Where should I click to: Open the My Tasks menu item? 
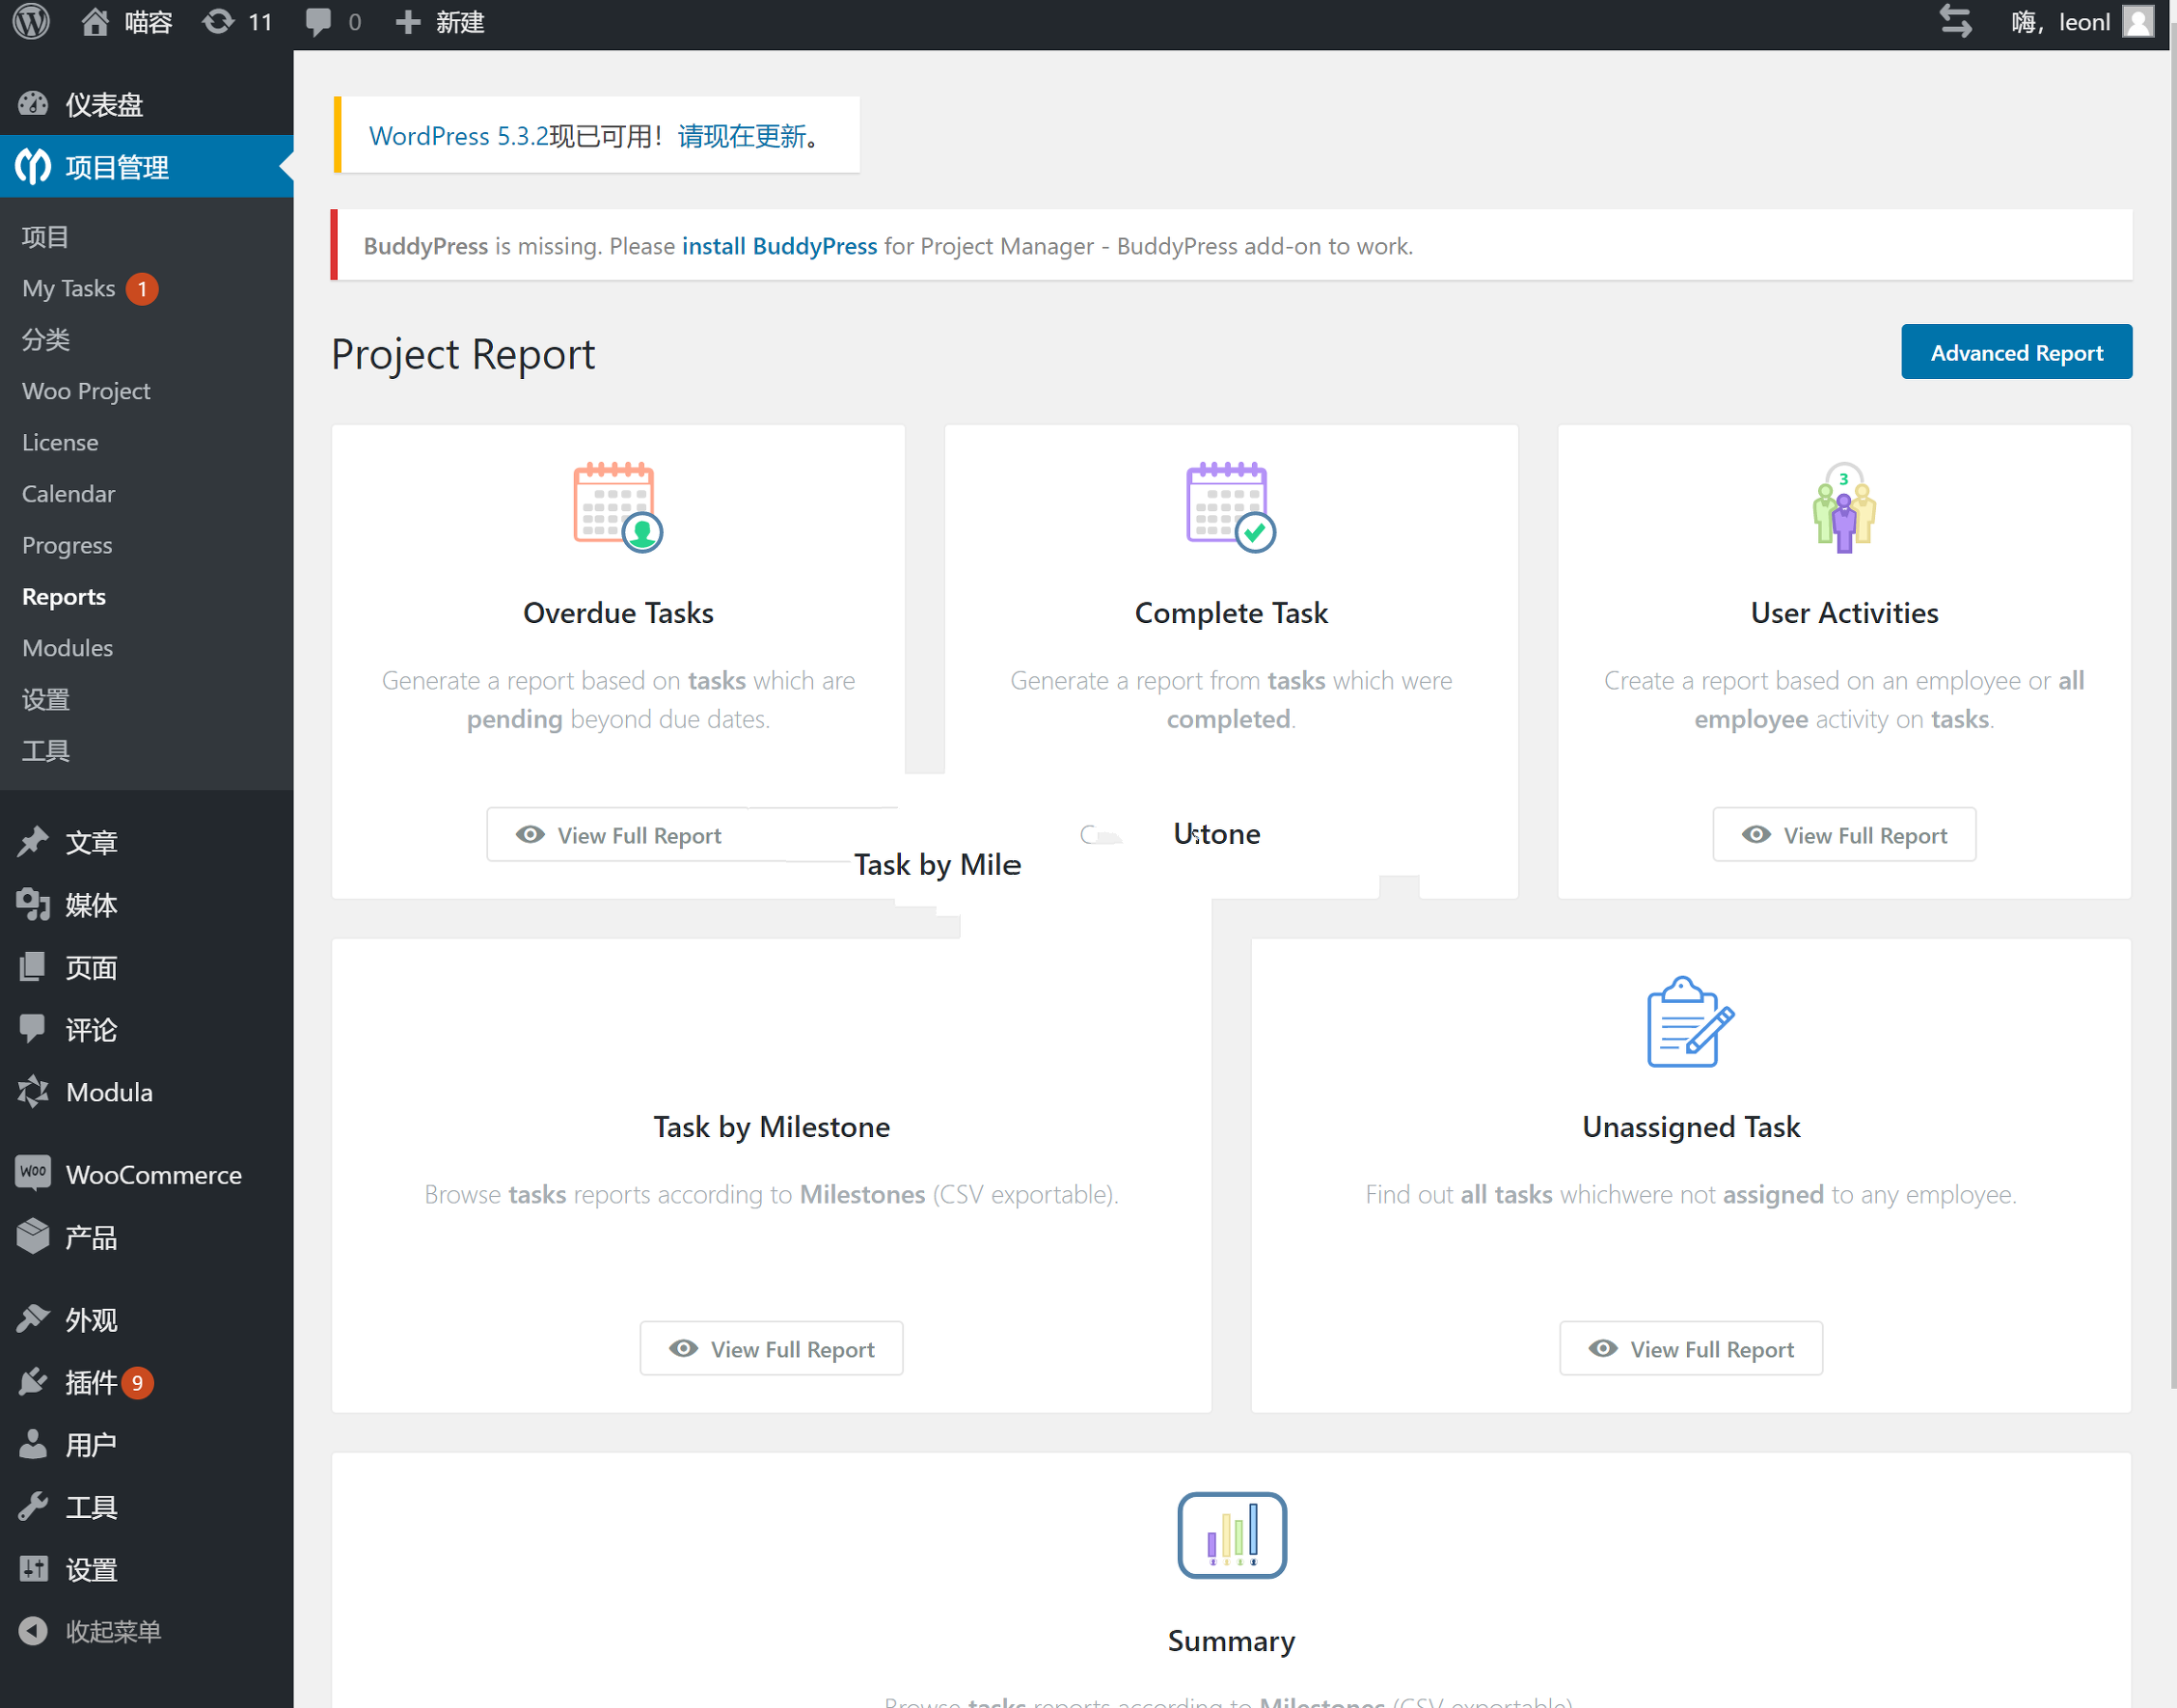coord(69,289)
